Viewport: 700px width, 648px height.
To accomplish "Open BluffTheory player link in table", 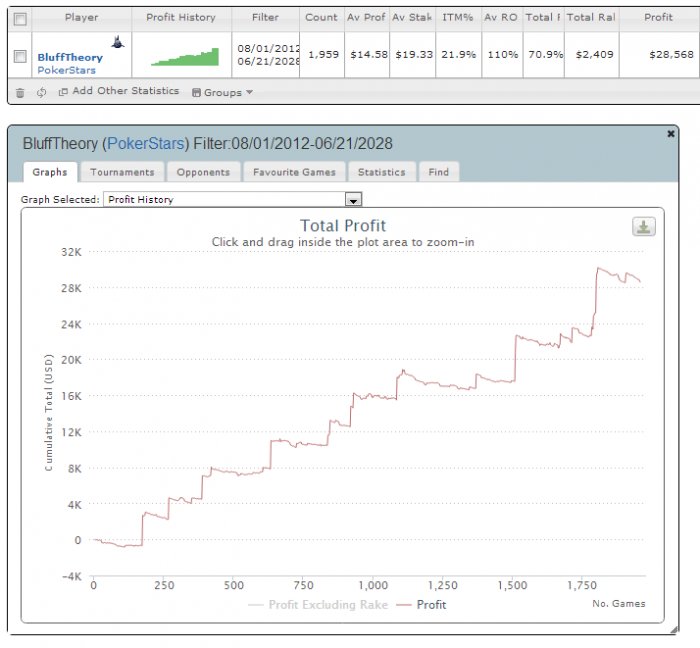I will [x=70, y=57].
